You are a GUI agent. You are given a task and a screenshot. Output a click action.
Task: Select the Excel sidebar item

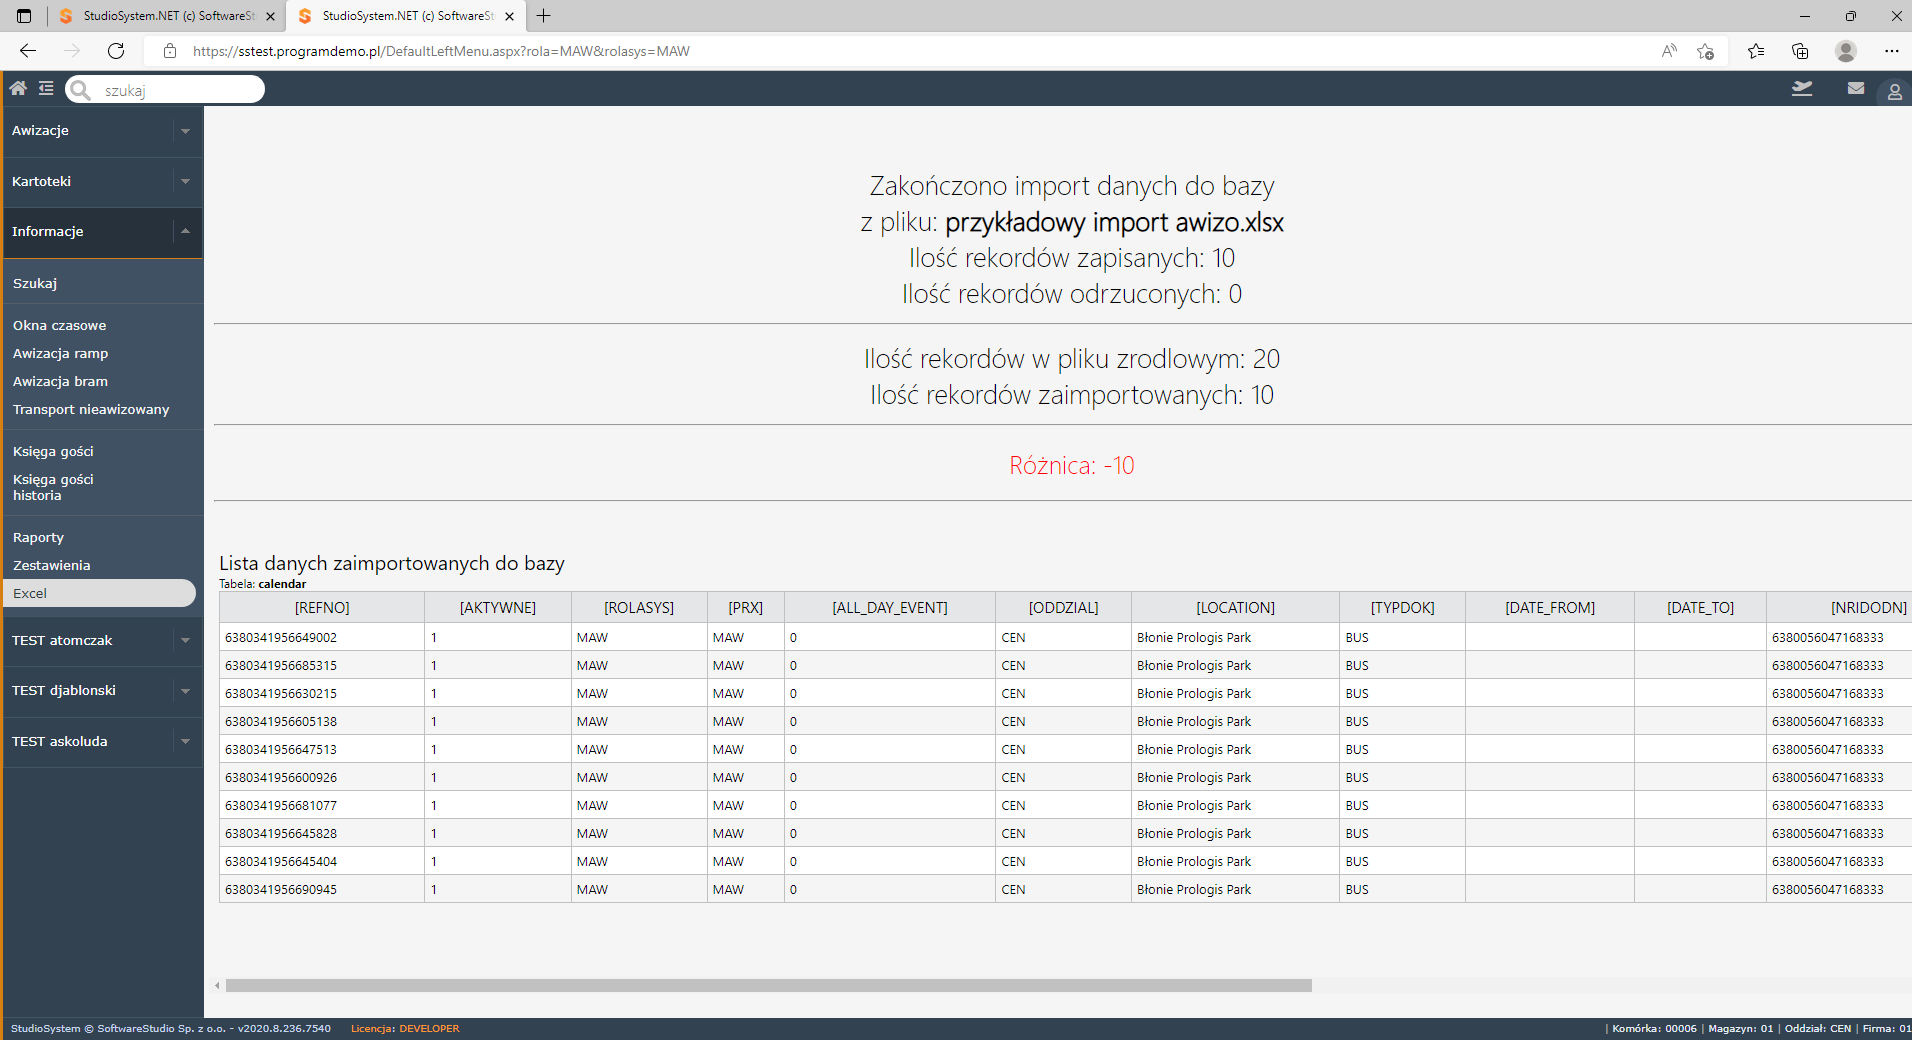[99, 593]
